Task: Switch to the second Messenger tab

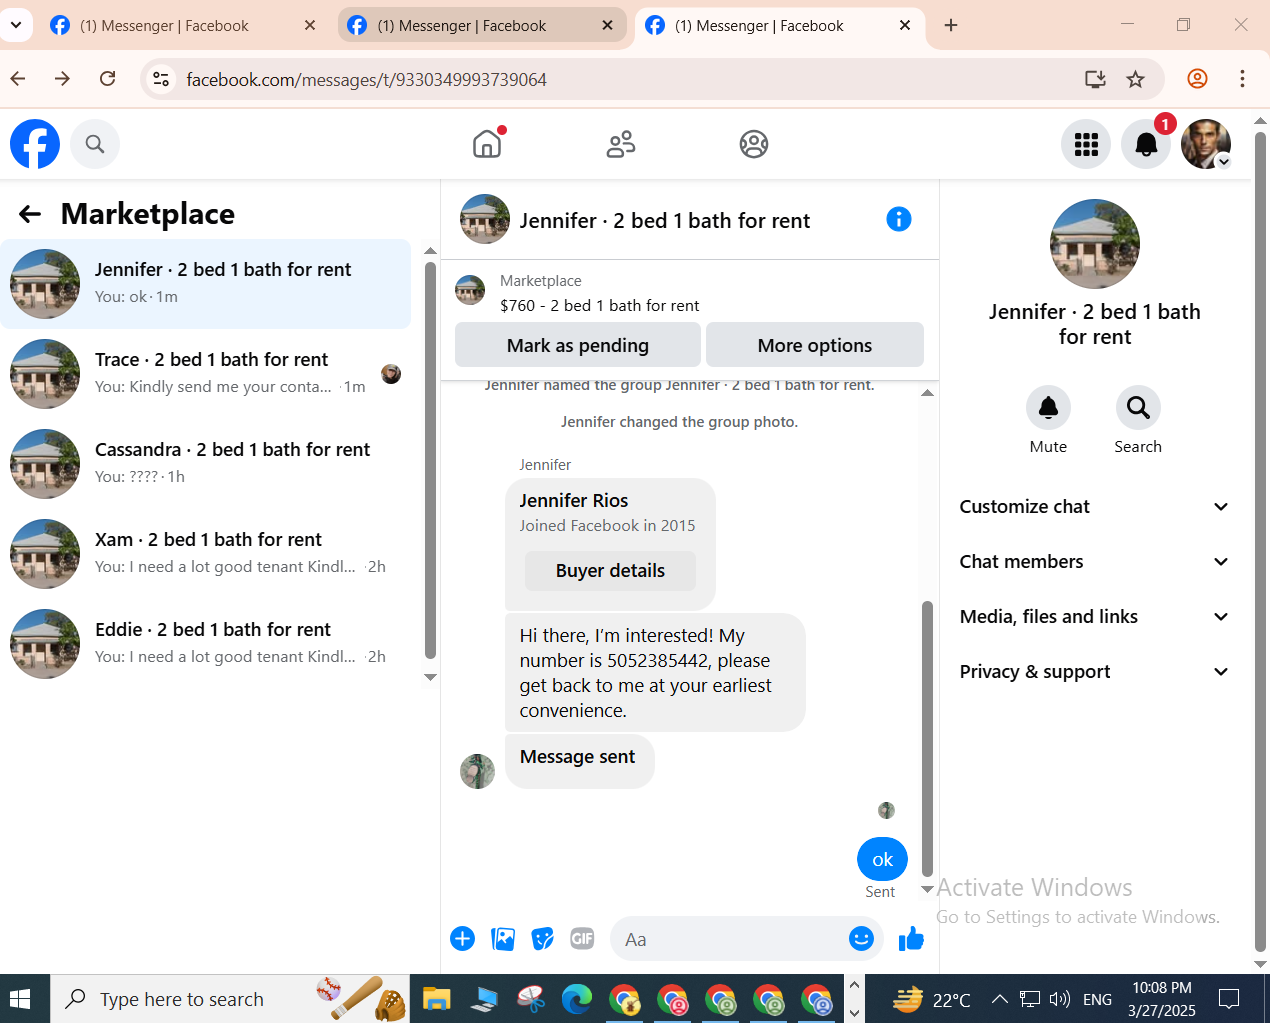Action: coord(481,26)
